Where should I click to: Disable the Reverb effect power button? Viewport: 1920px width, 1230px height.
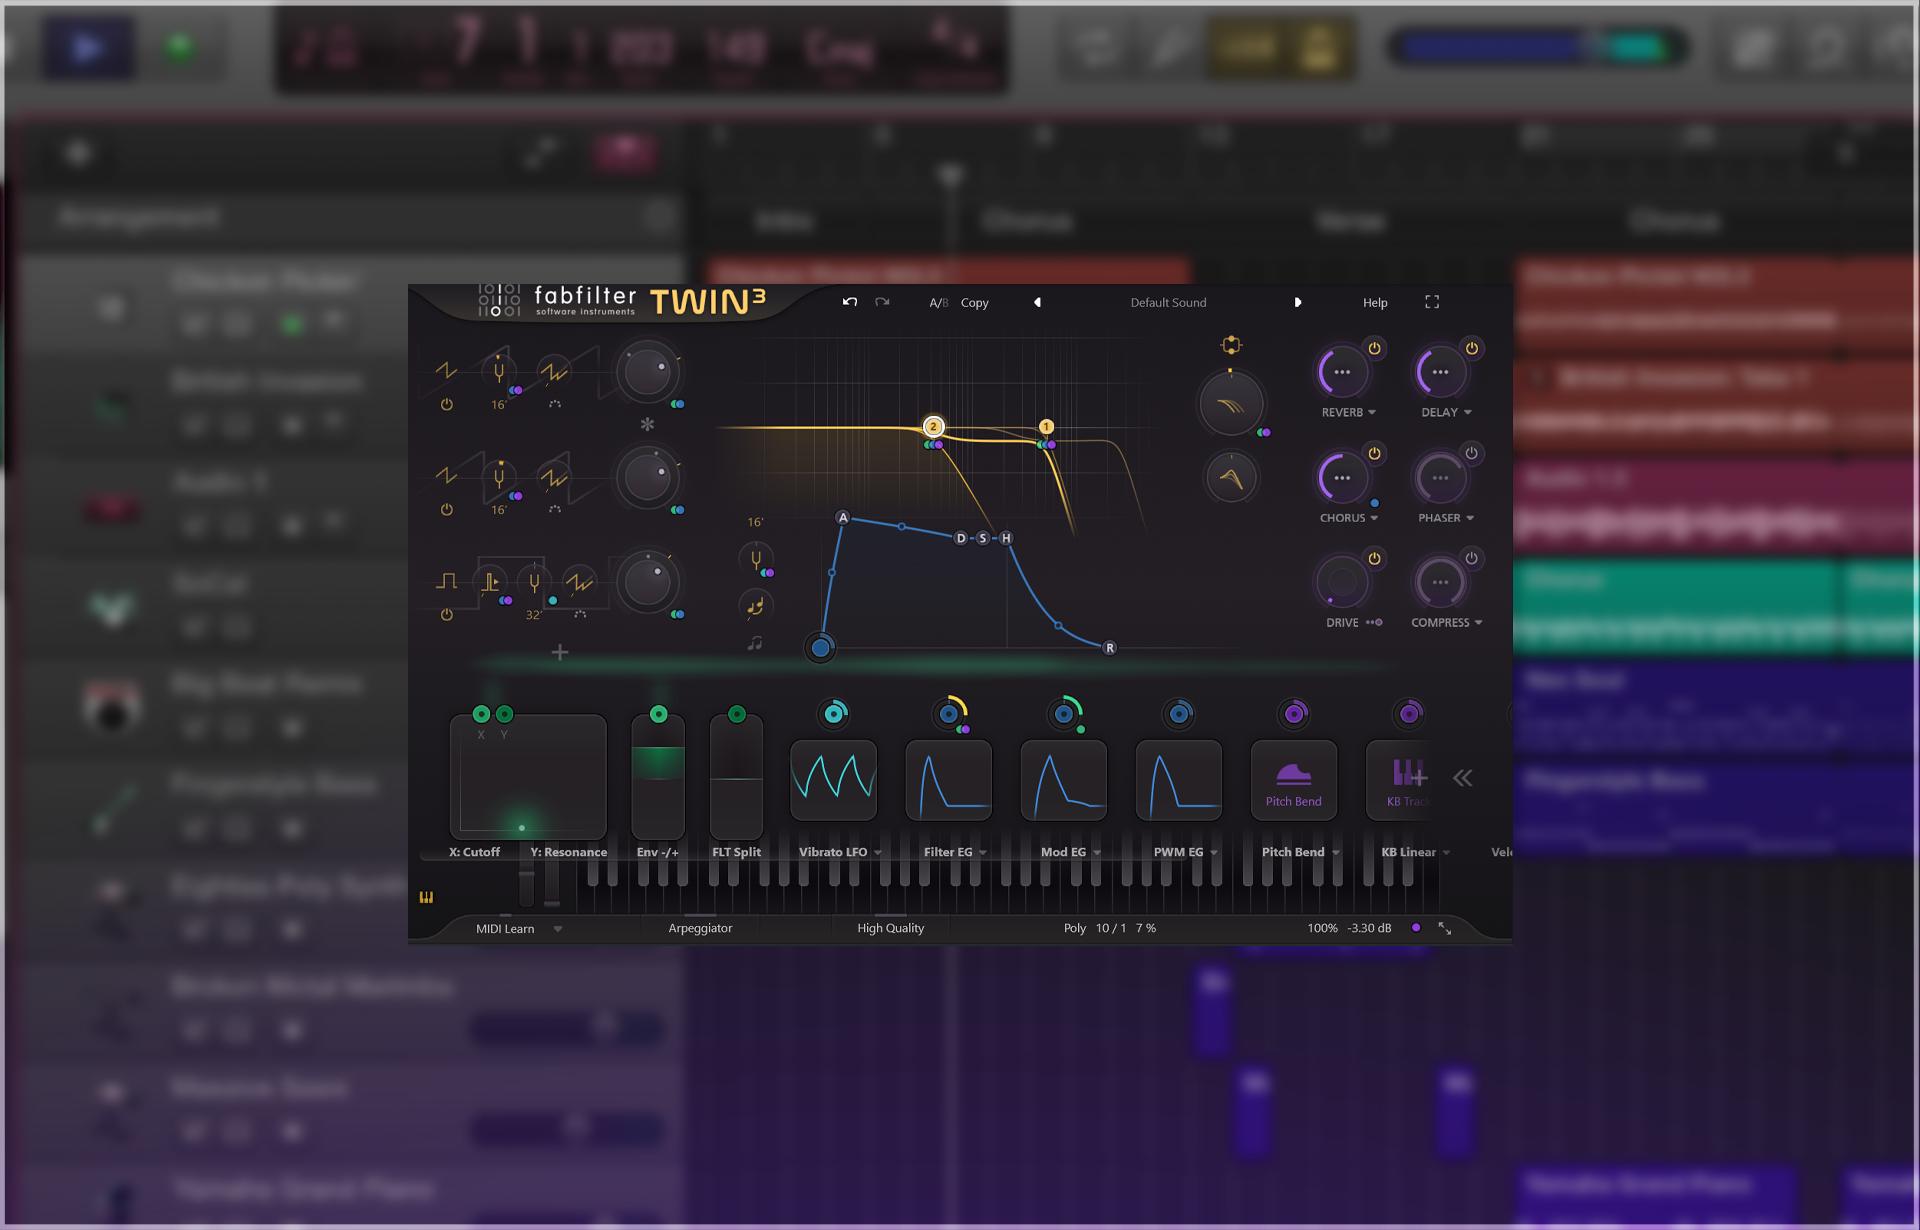[1374, 348]
